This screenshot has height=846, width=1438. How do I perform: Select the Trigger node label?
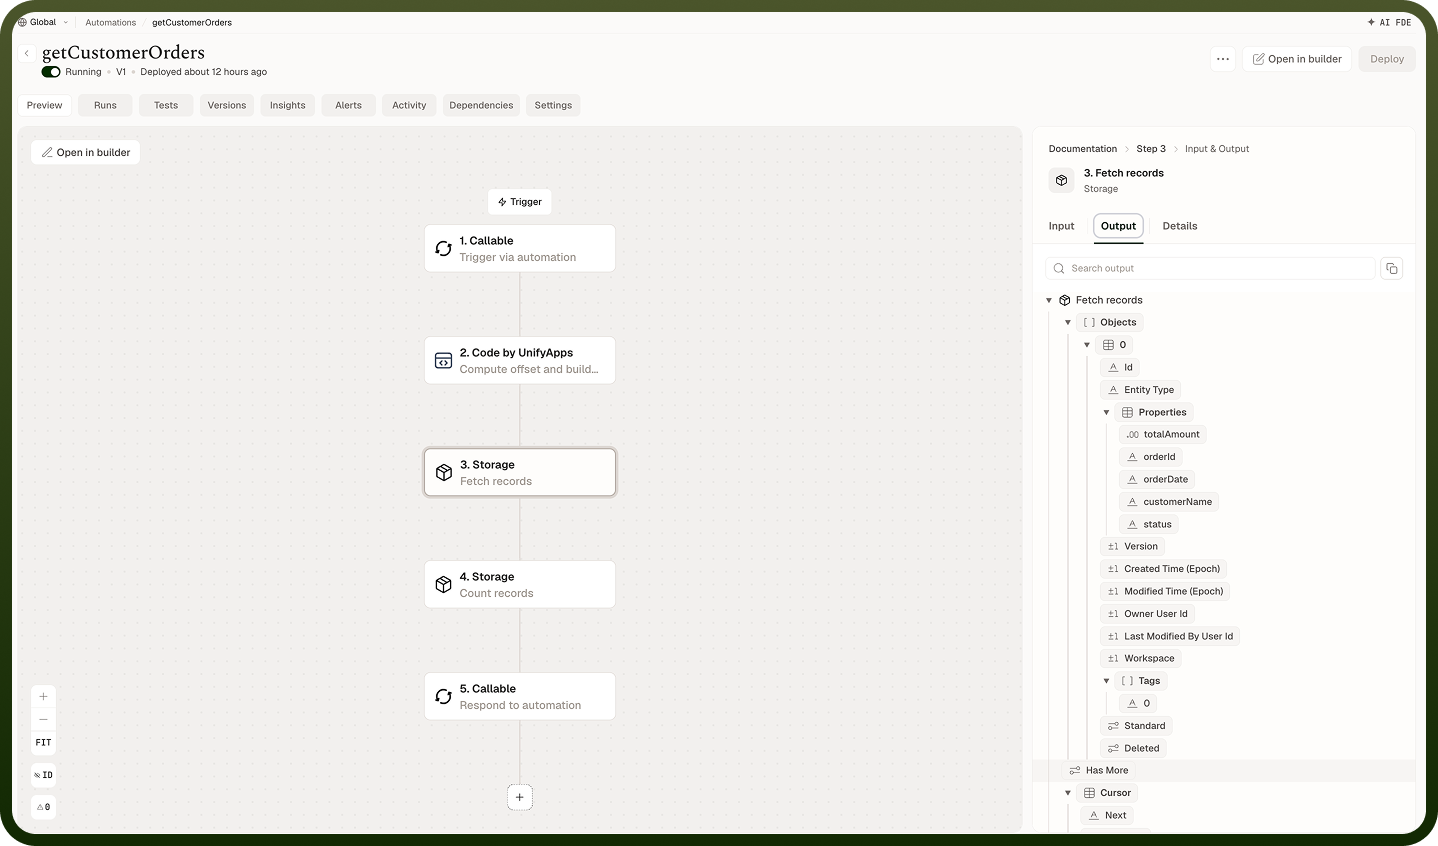[520, 202]
